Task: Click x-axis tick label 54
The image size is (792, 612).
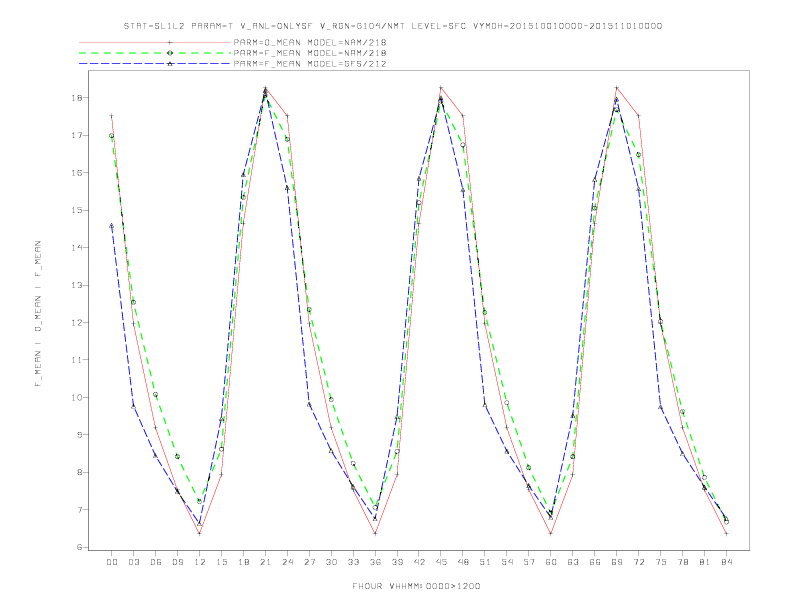Action: pyautogui.click(x=507, y=562)
